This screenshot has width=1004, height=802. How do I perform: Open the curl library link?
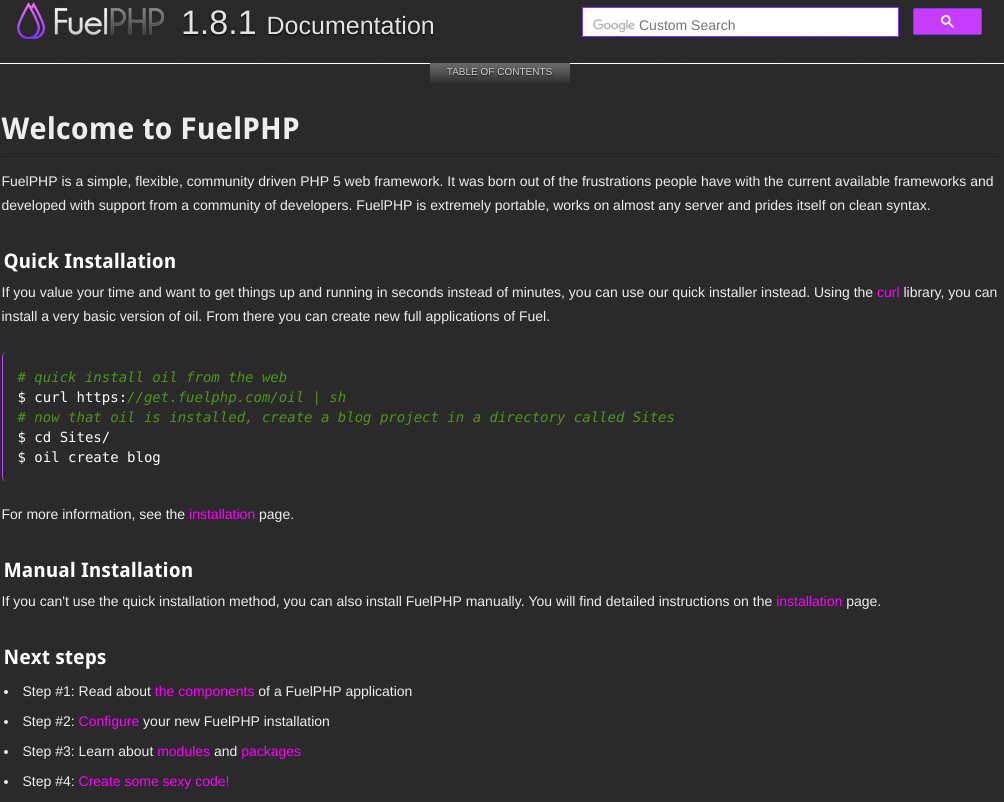coord(887,293)
